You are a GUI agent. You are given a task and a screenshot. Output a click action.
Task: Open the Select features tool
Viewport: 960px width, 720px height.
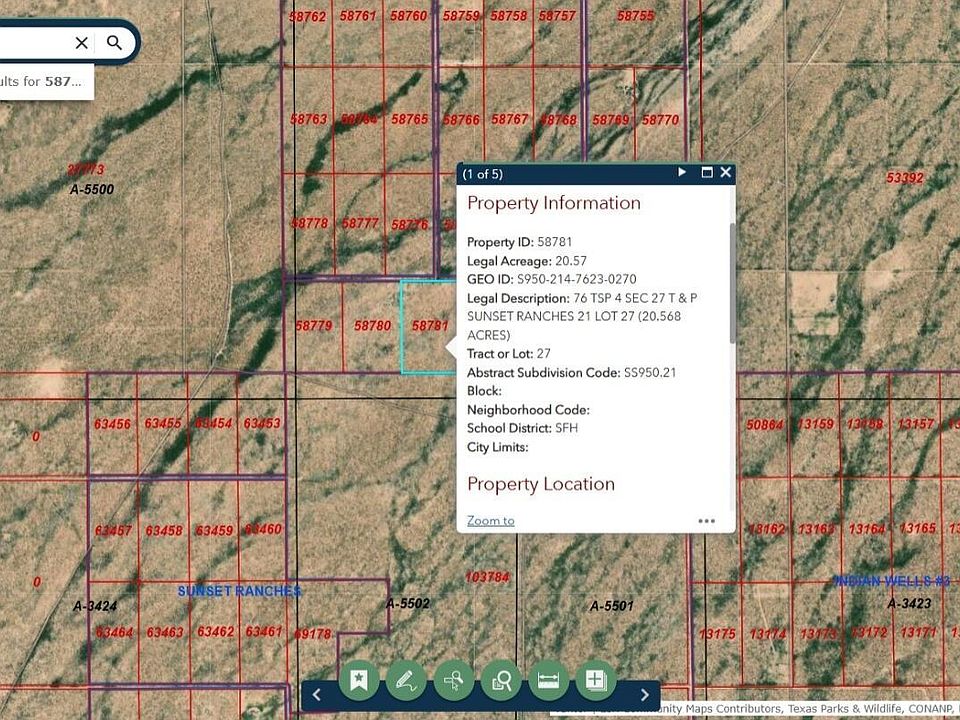(454, 680)
